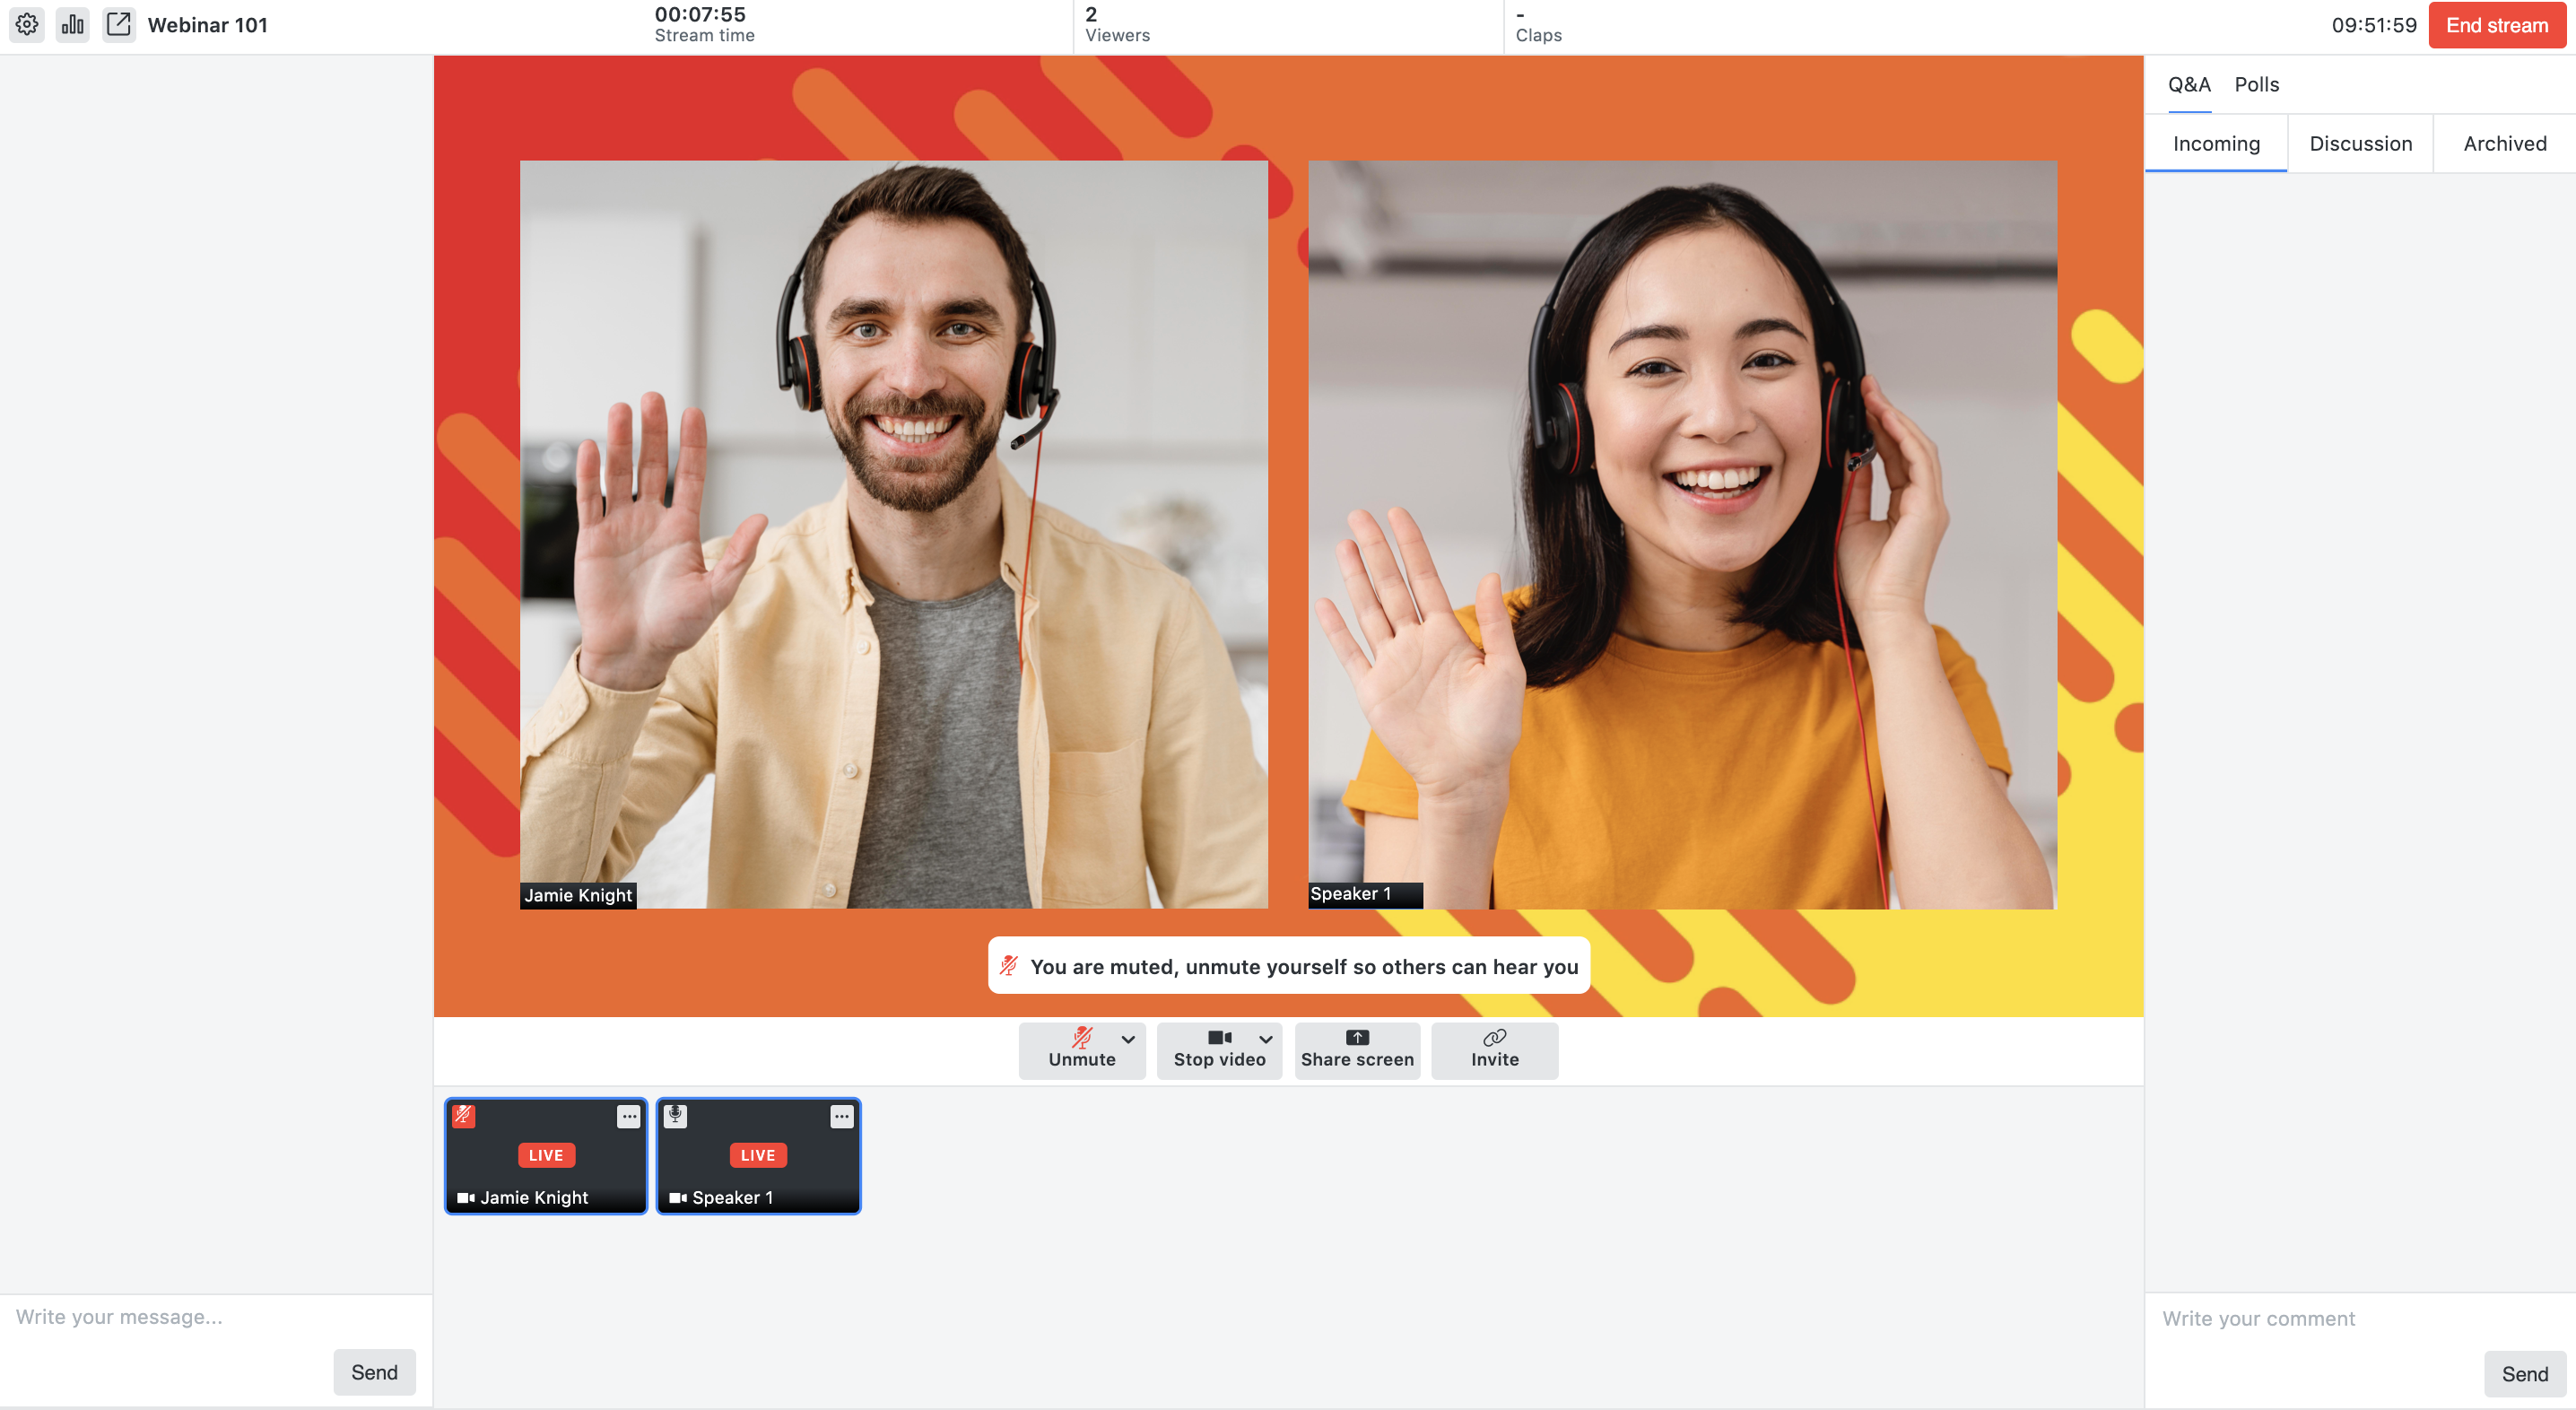Switch to the Q&A tab
The image size is (2576, 1410).
click(2188, 84)
